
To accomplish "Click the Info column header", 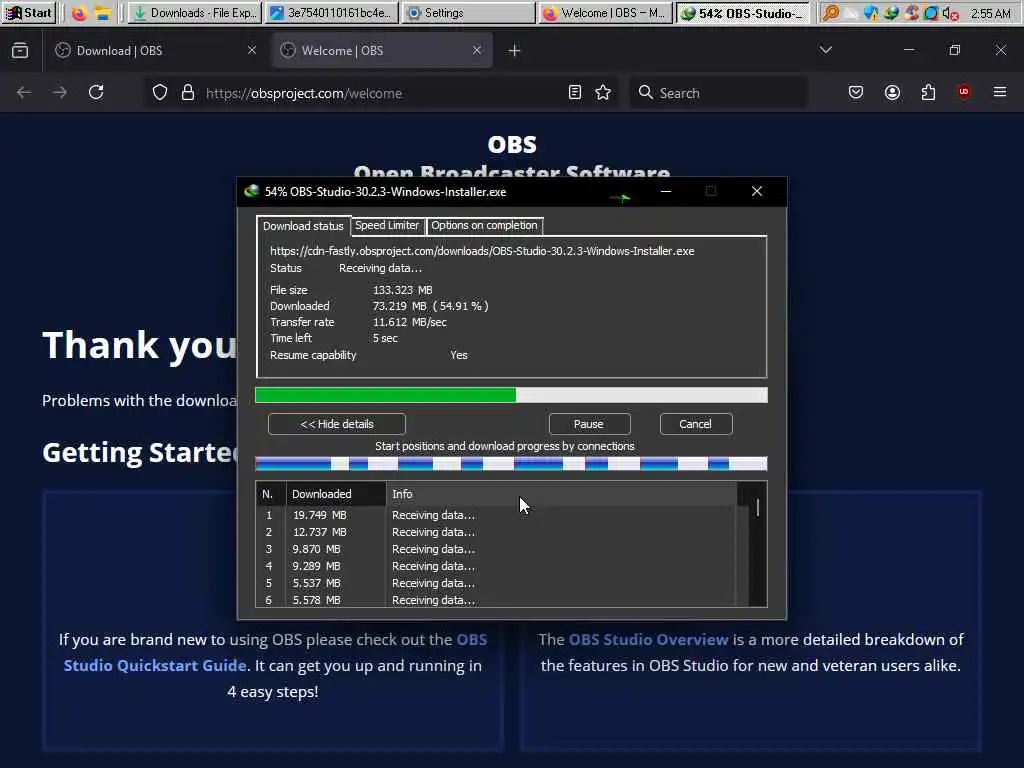I will point(562,494).
